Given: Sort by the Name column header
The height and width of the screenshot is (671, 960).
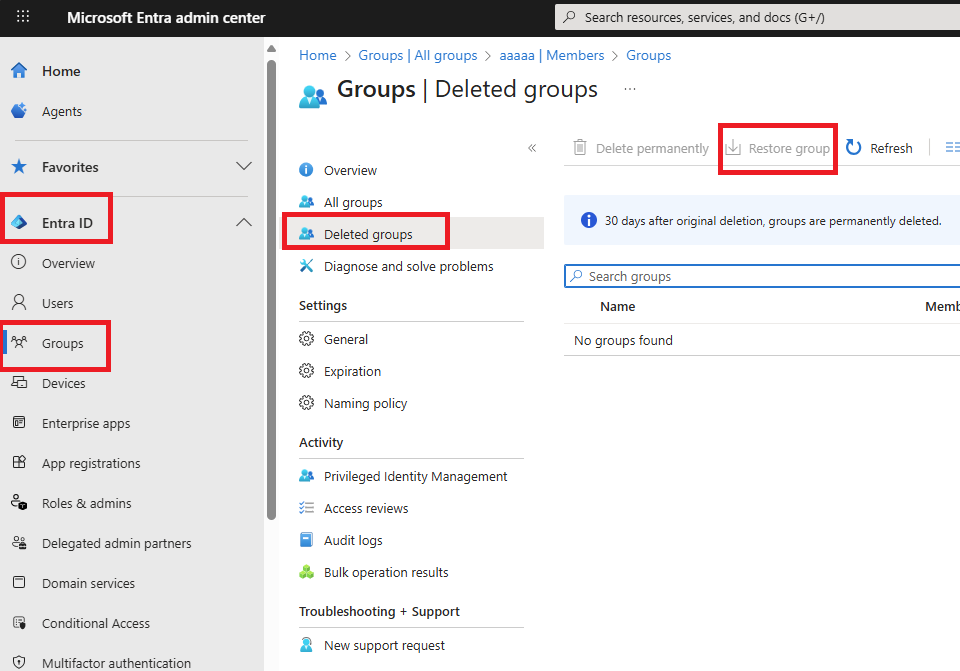Looking at the screenshot, I should (x=617, y=306).
